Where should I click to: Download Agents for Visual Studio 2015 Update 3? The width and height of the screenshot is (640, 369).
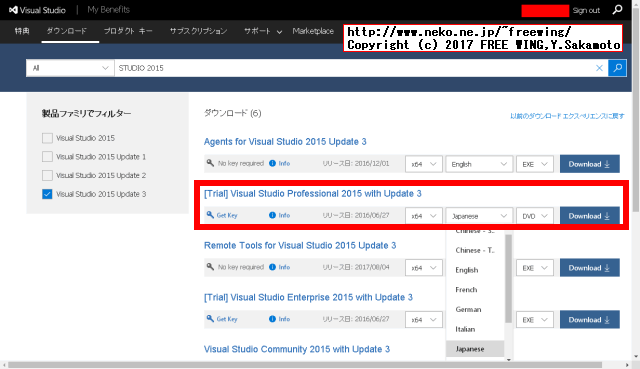tap(590, 164)
